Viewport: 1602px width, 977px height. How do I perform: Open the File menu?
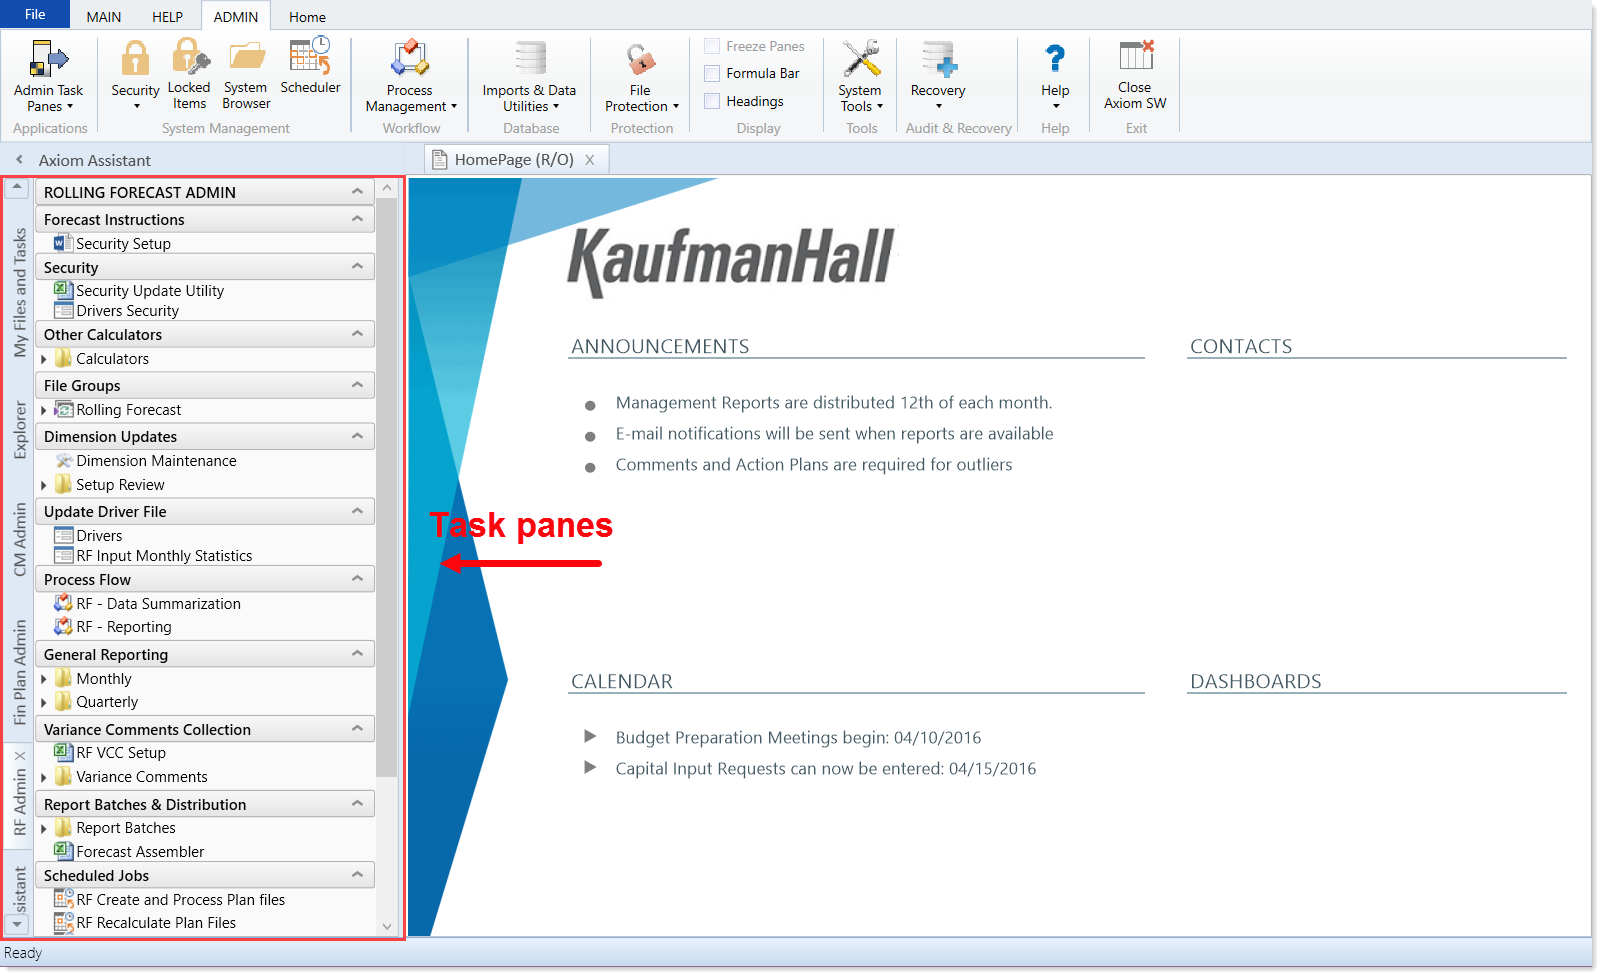coord(35,14)
